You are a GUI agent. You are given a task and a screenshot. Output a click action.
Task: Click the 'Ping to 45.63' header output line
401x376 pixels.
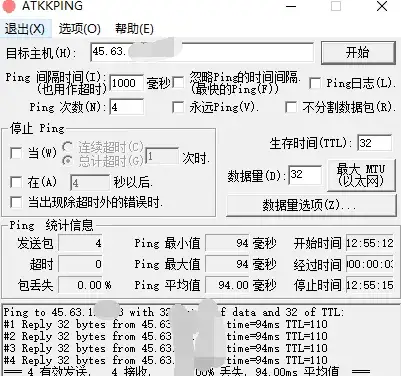pyautogui.click(x=173, y=312)
